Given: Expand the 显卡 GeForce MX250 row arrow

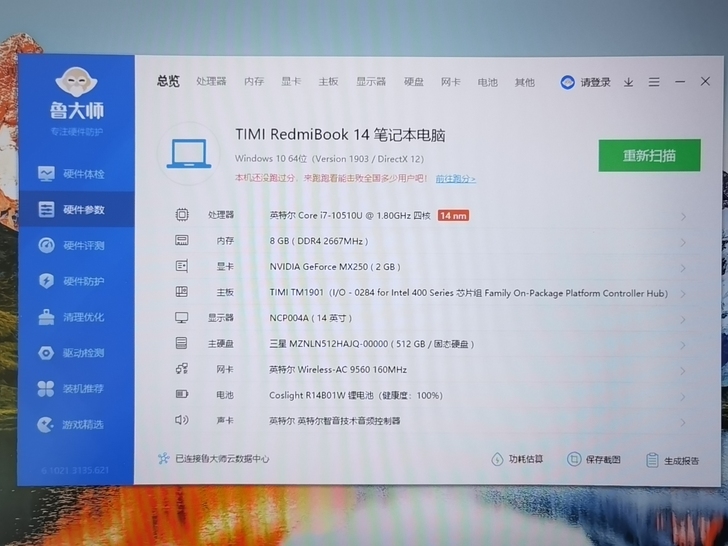Looking at the screenshot, I should coord(683,268).
